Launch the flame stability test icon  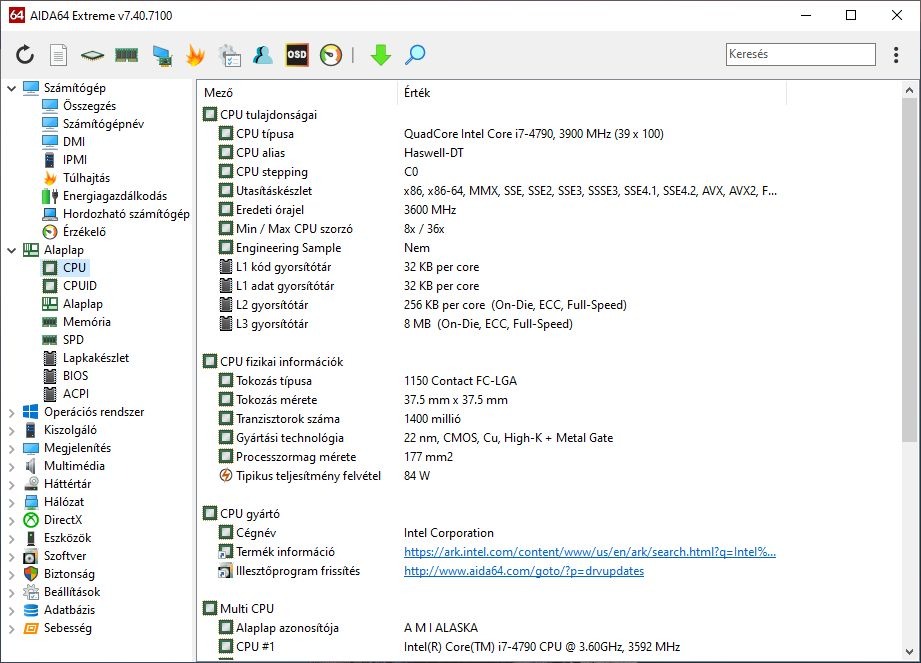tap(196, 55)
